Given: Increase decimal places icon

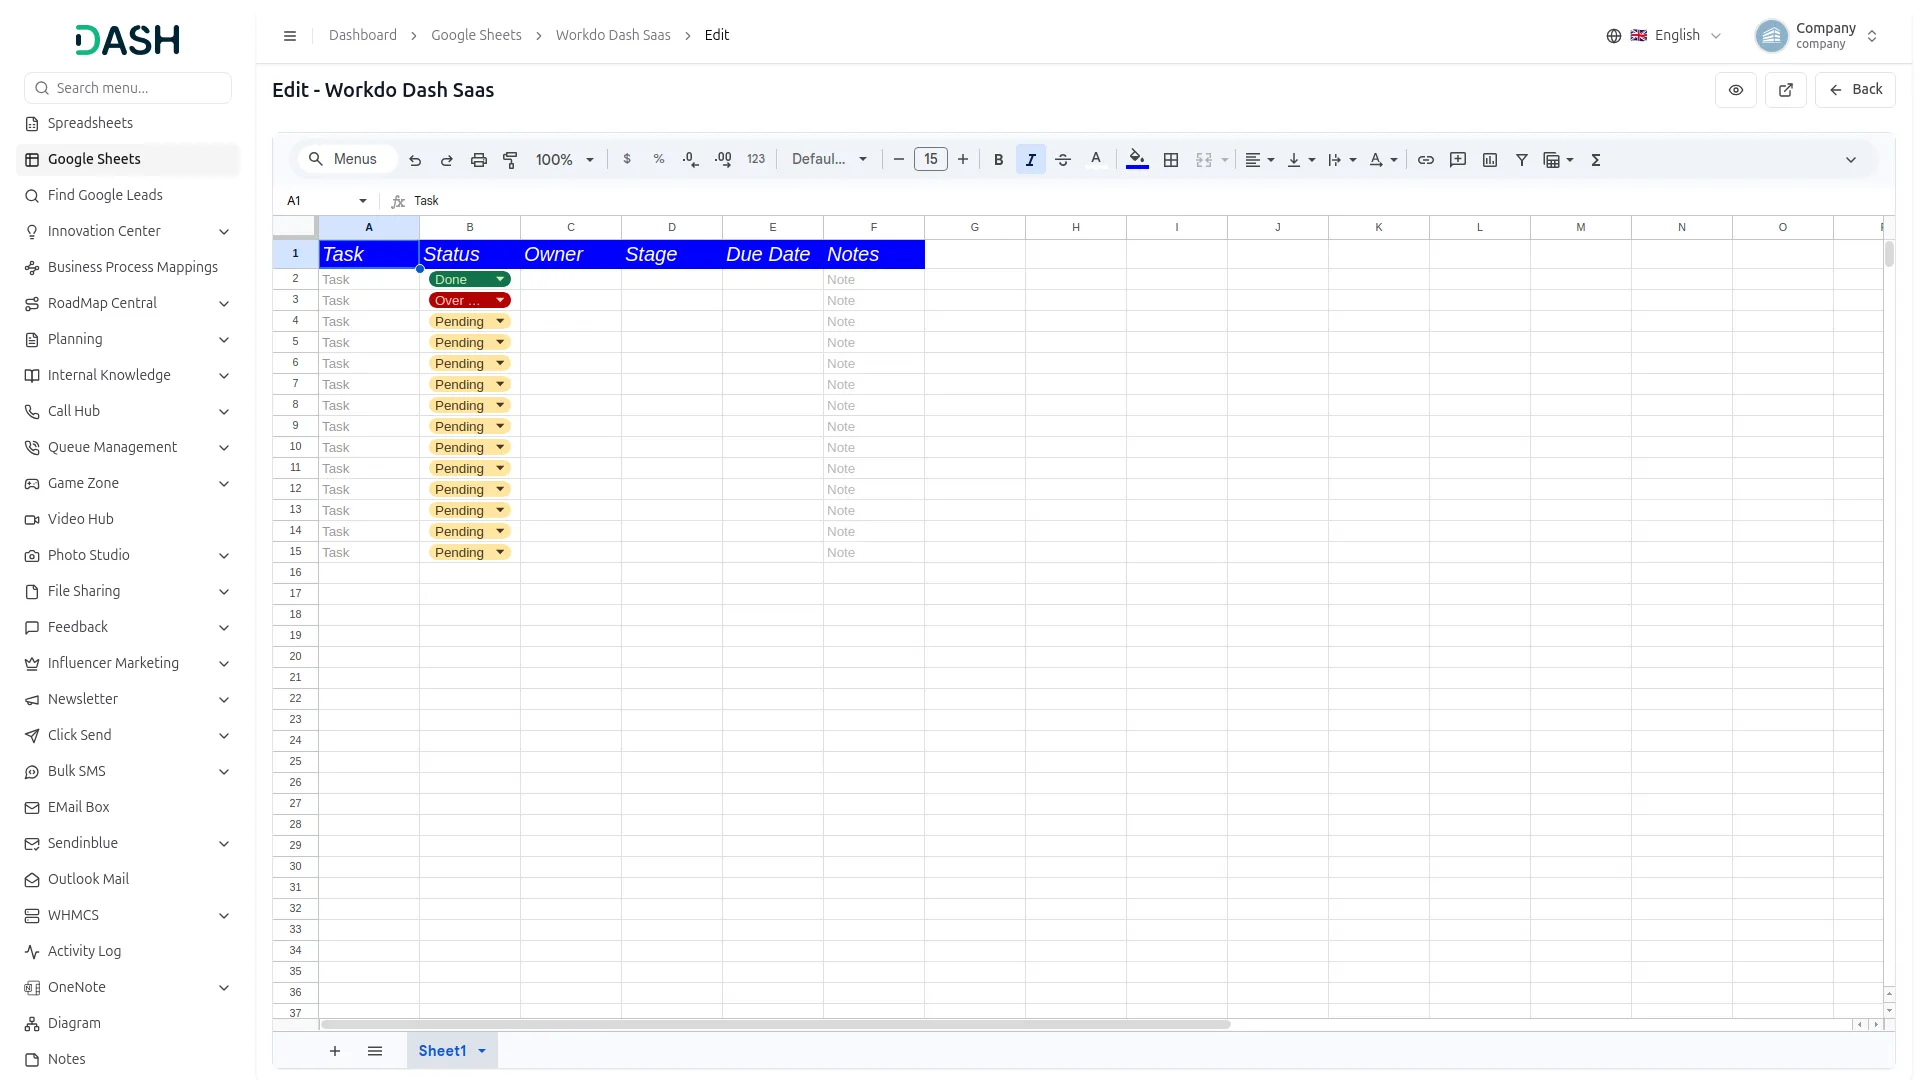Looking at the screenshot, I should [723, 160].
